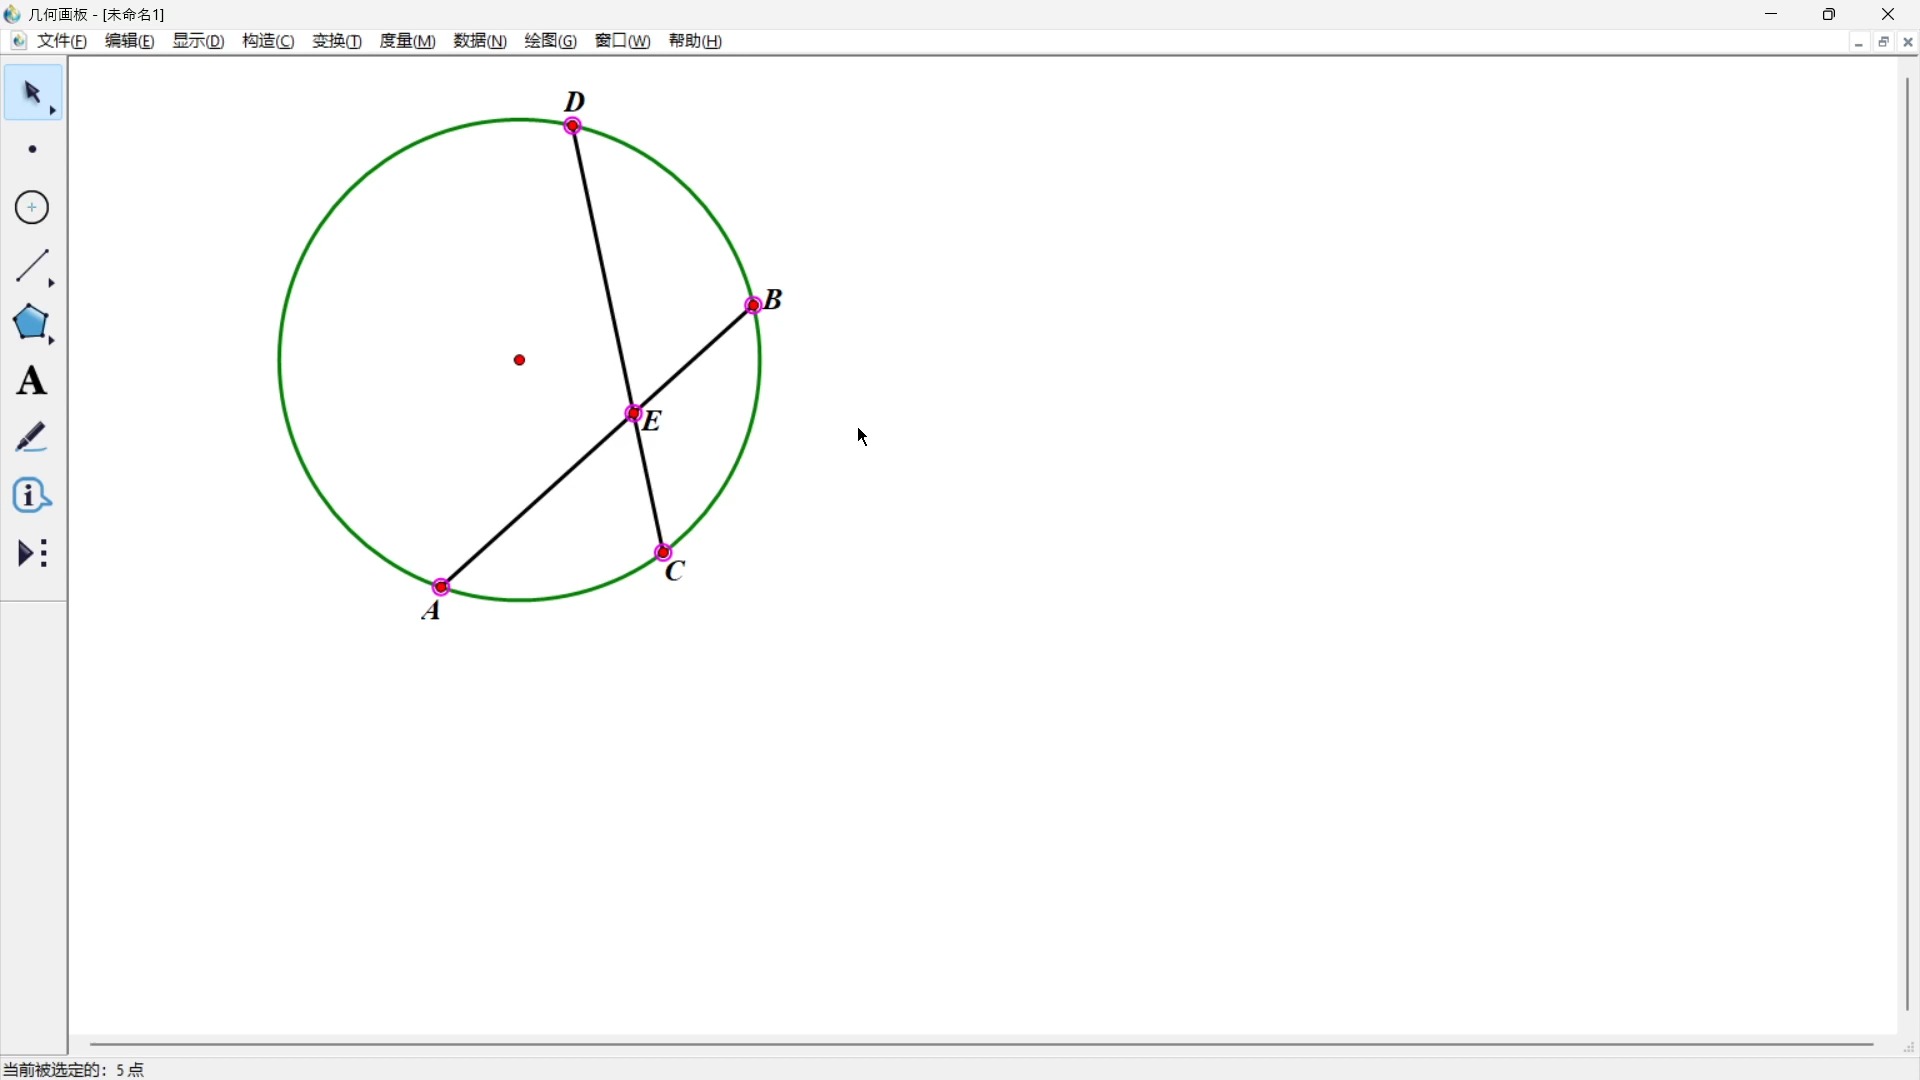Viewport: 1920px width, 1080px height.
Task: Select the Text tool labeled A
Action: pyautogui.click(x=33, y=382)
